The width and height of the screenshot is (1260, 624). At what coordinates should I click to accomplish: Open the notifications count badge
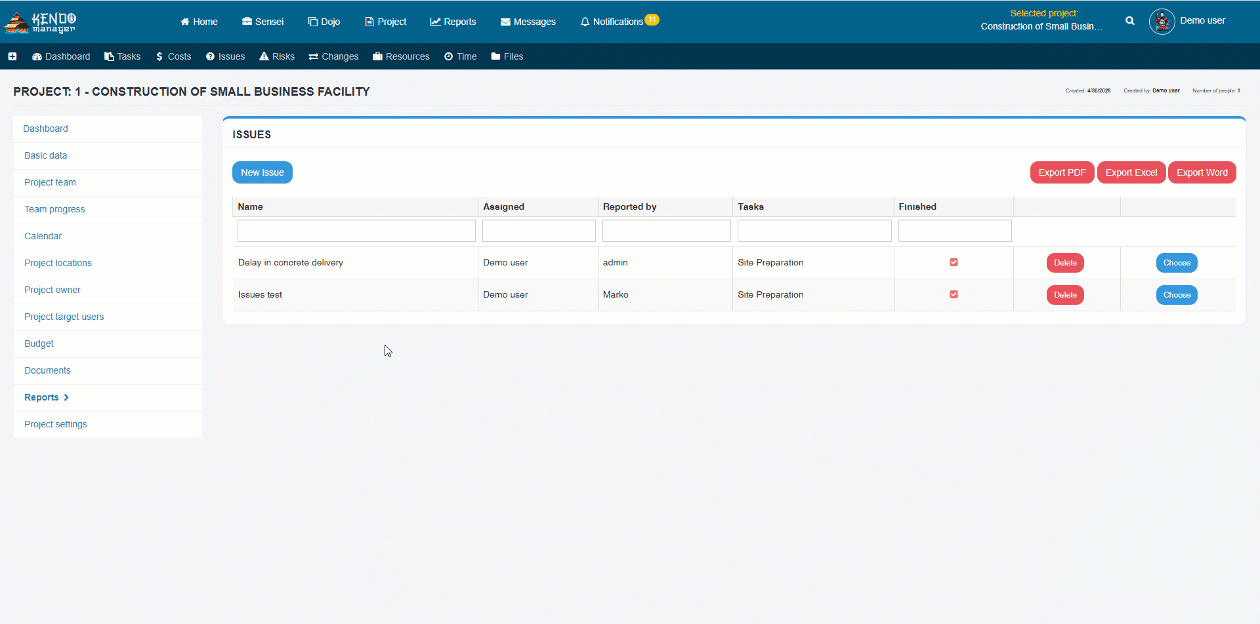click(x=652, y=19)
